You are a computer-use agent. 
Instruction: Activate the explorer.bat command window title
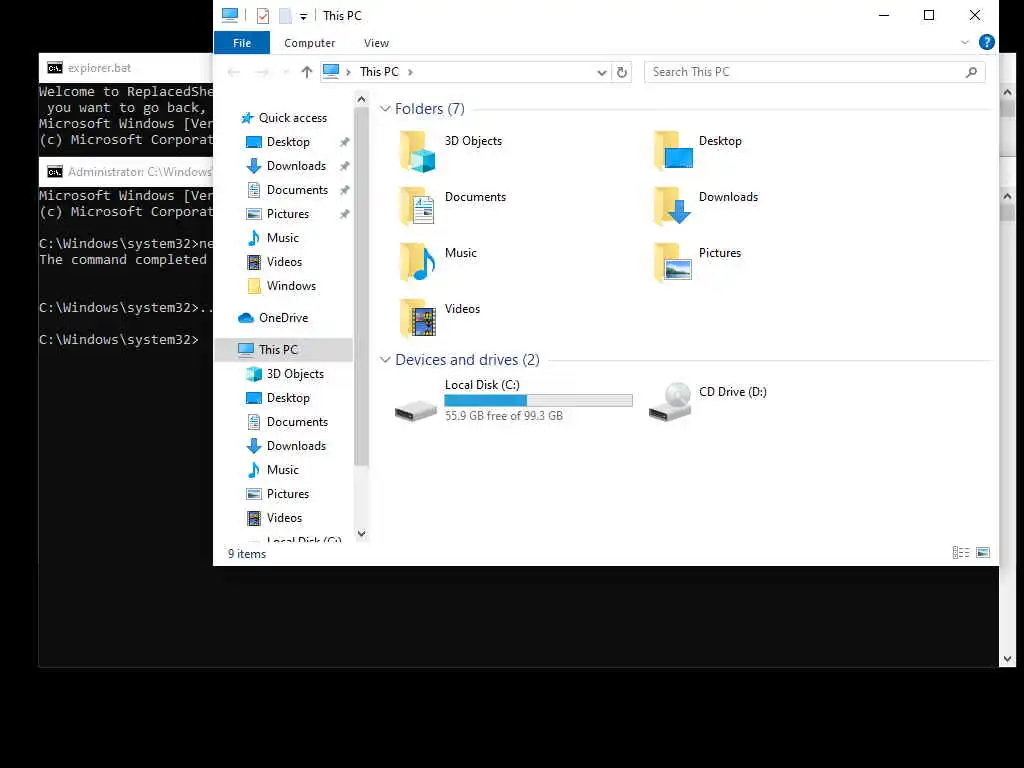tap(99, 68)
